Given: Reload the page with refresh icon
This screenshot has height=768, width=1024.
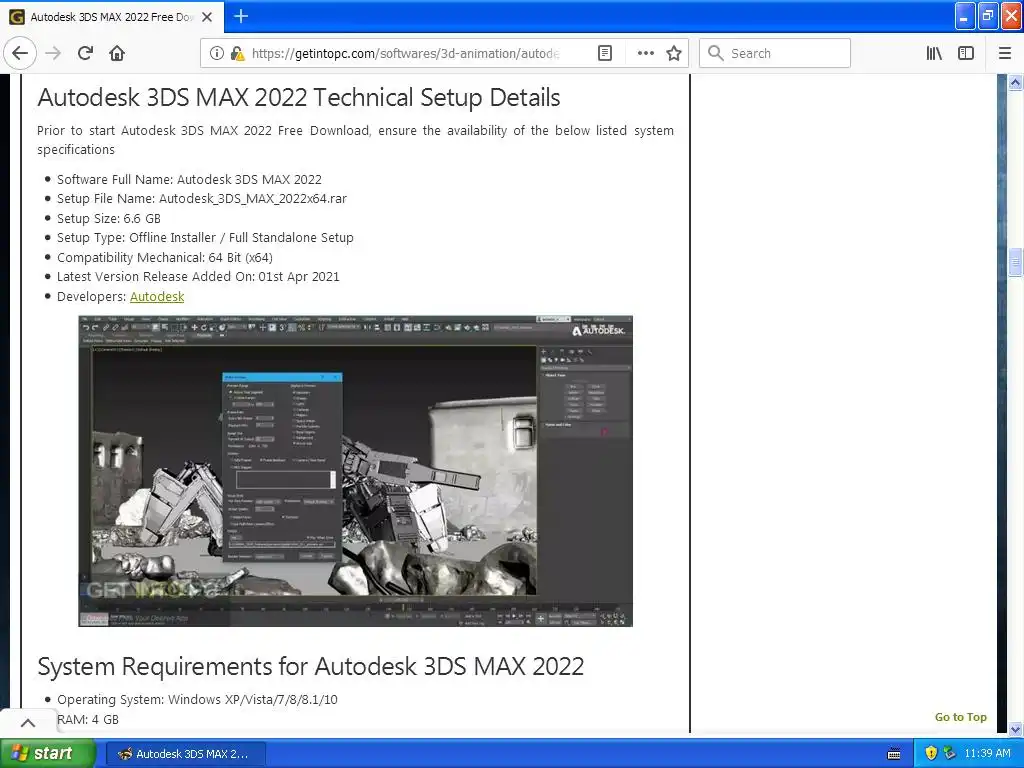Looking at the screenshot, I should click(86, 54).
